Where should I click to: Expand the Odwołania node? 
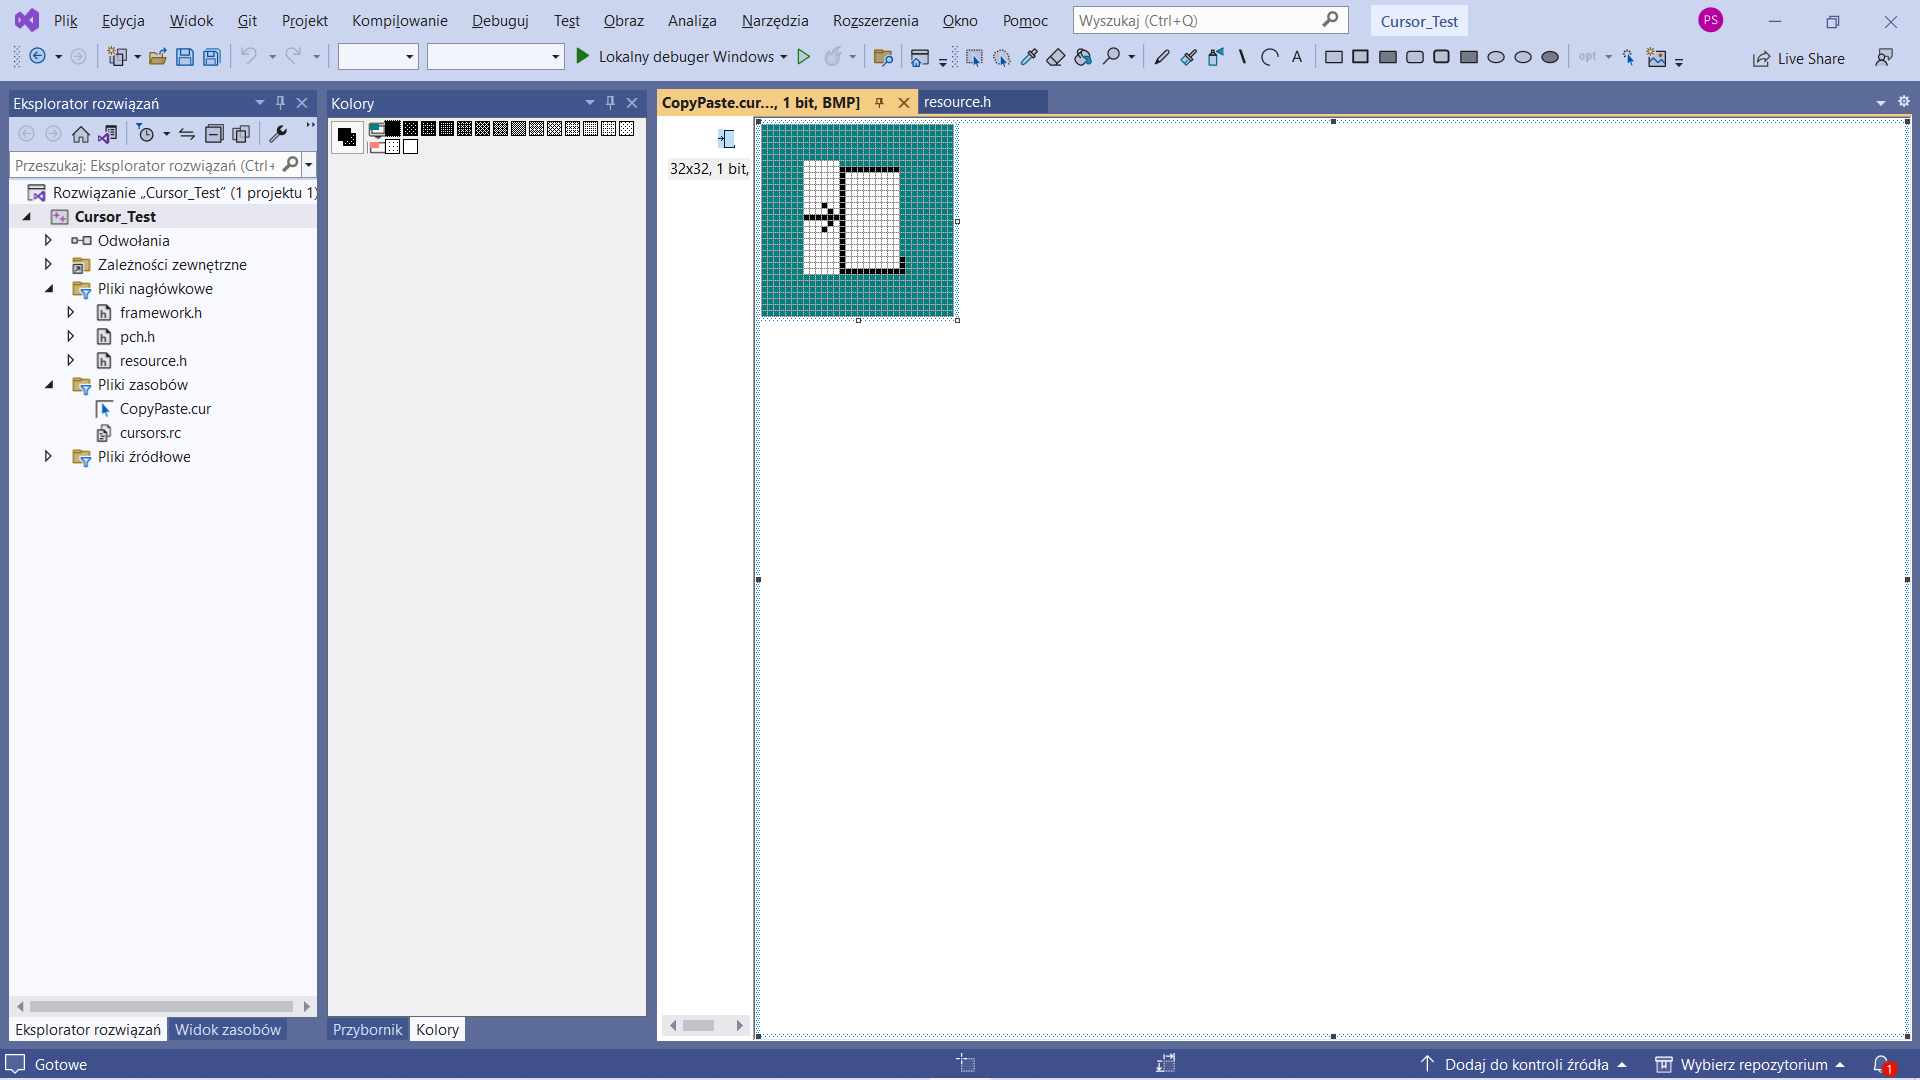(x=48, y=240)
